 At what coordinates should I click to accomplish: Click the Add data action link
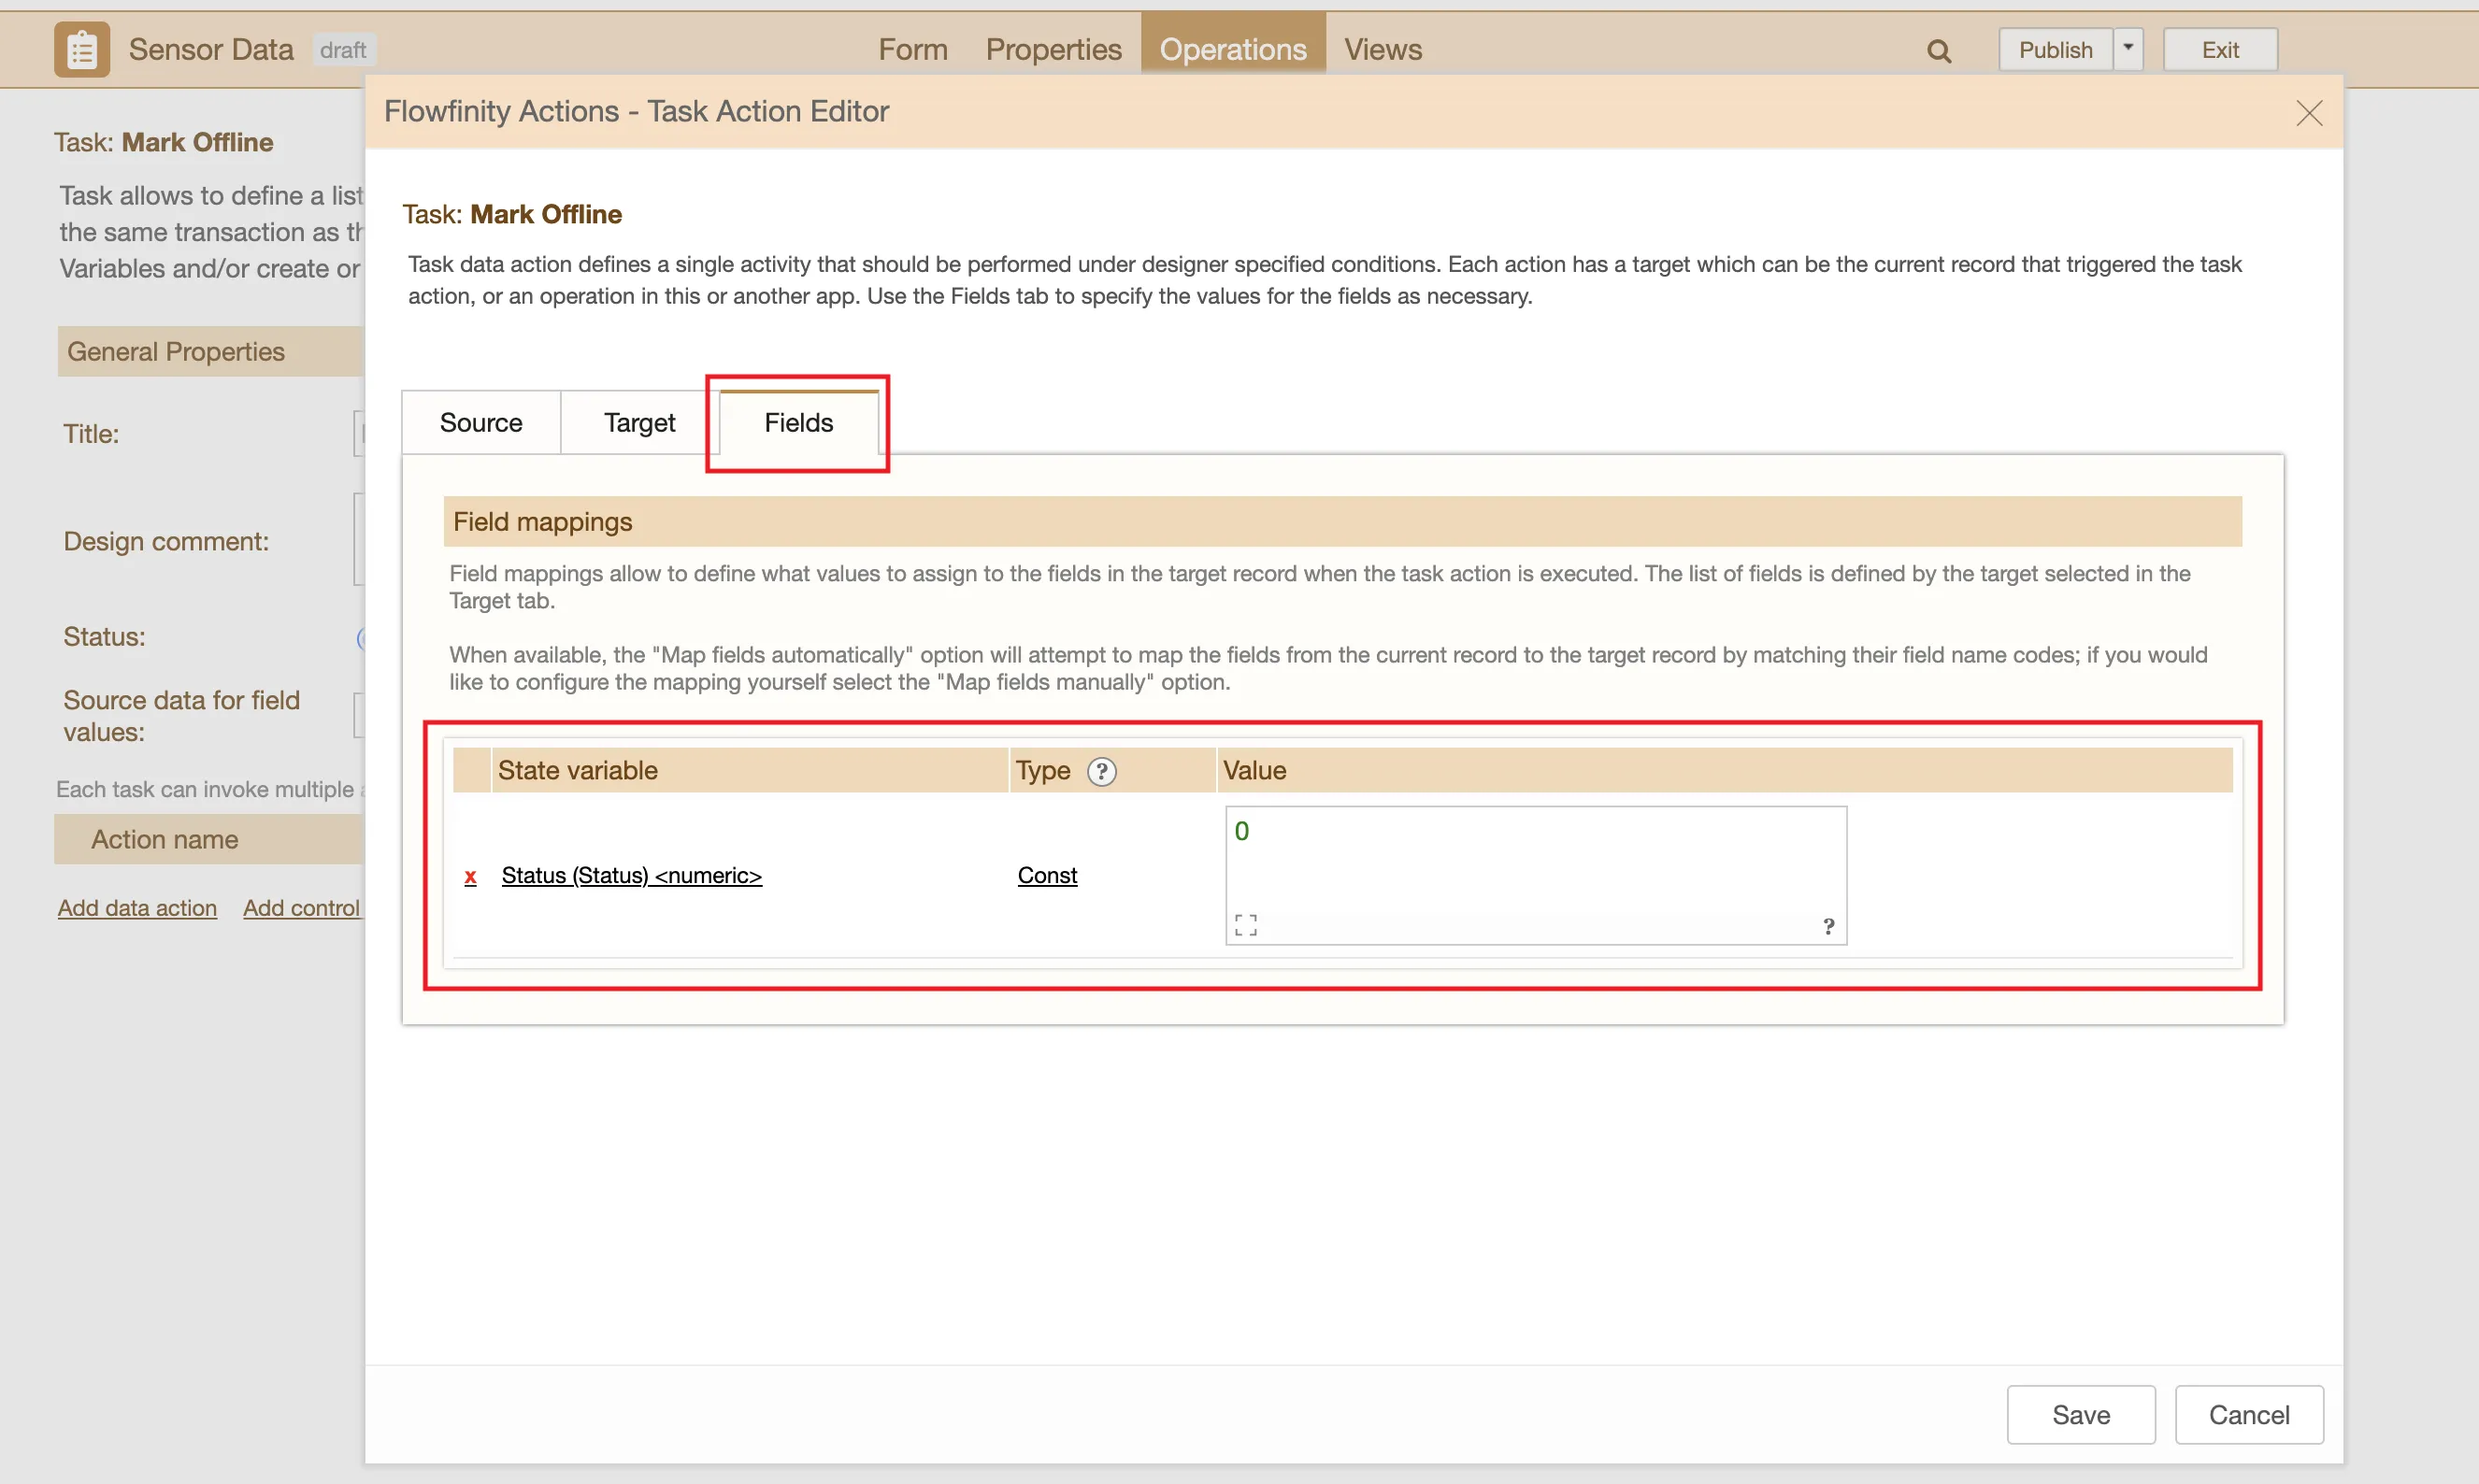(x=137, y=908)
